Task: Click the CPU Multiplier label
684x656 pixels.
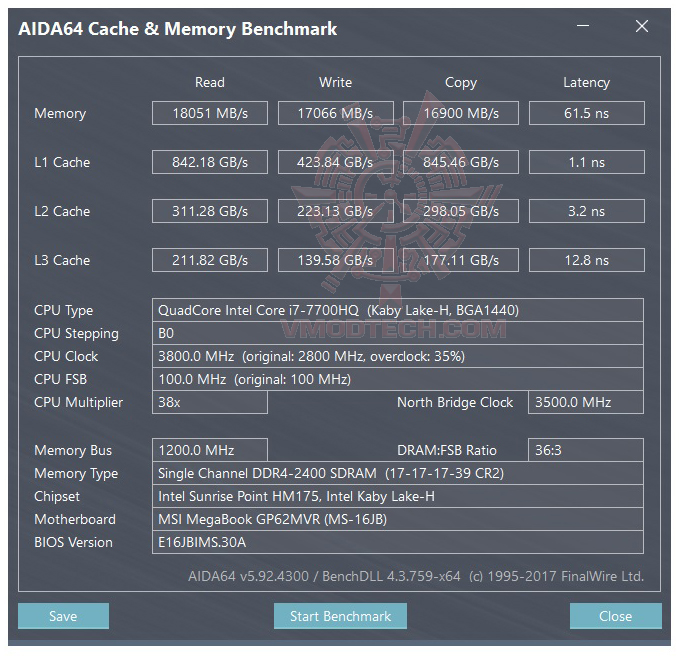Action: point(79,403)
